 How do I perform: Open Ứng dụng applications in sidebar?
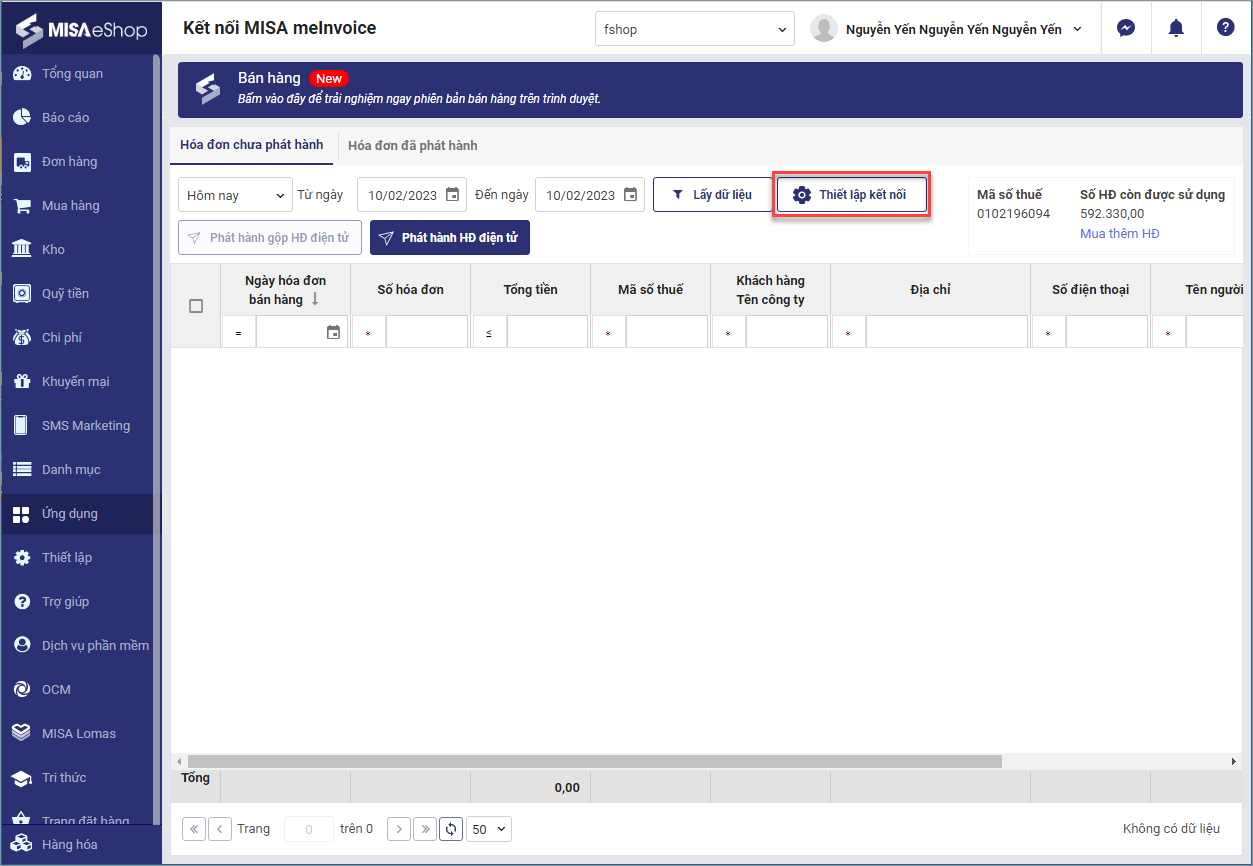coord(76,514)
